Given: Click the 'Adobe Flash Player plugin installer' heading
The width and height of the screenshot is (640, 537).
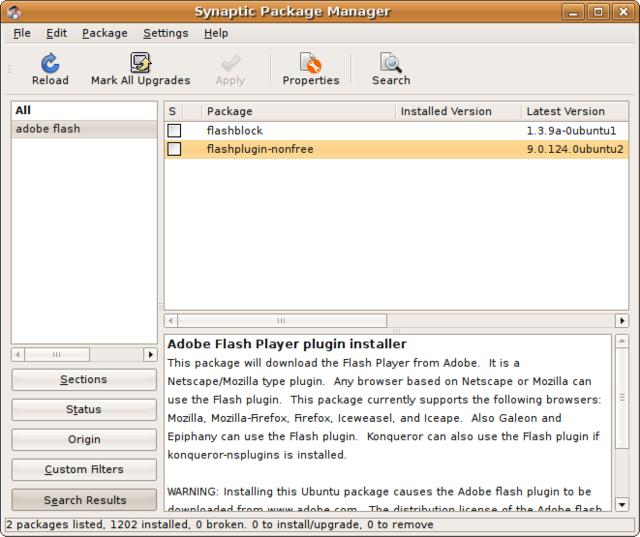Looking at the screenshot, I should tap(287, 344).
